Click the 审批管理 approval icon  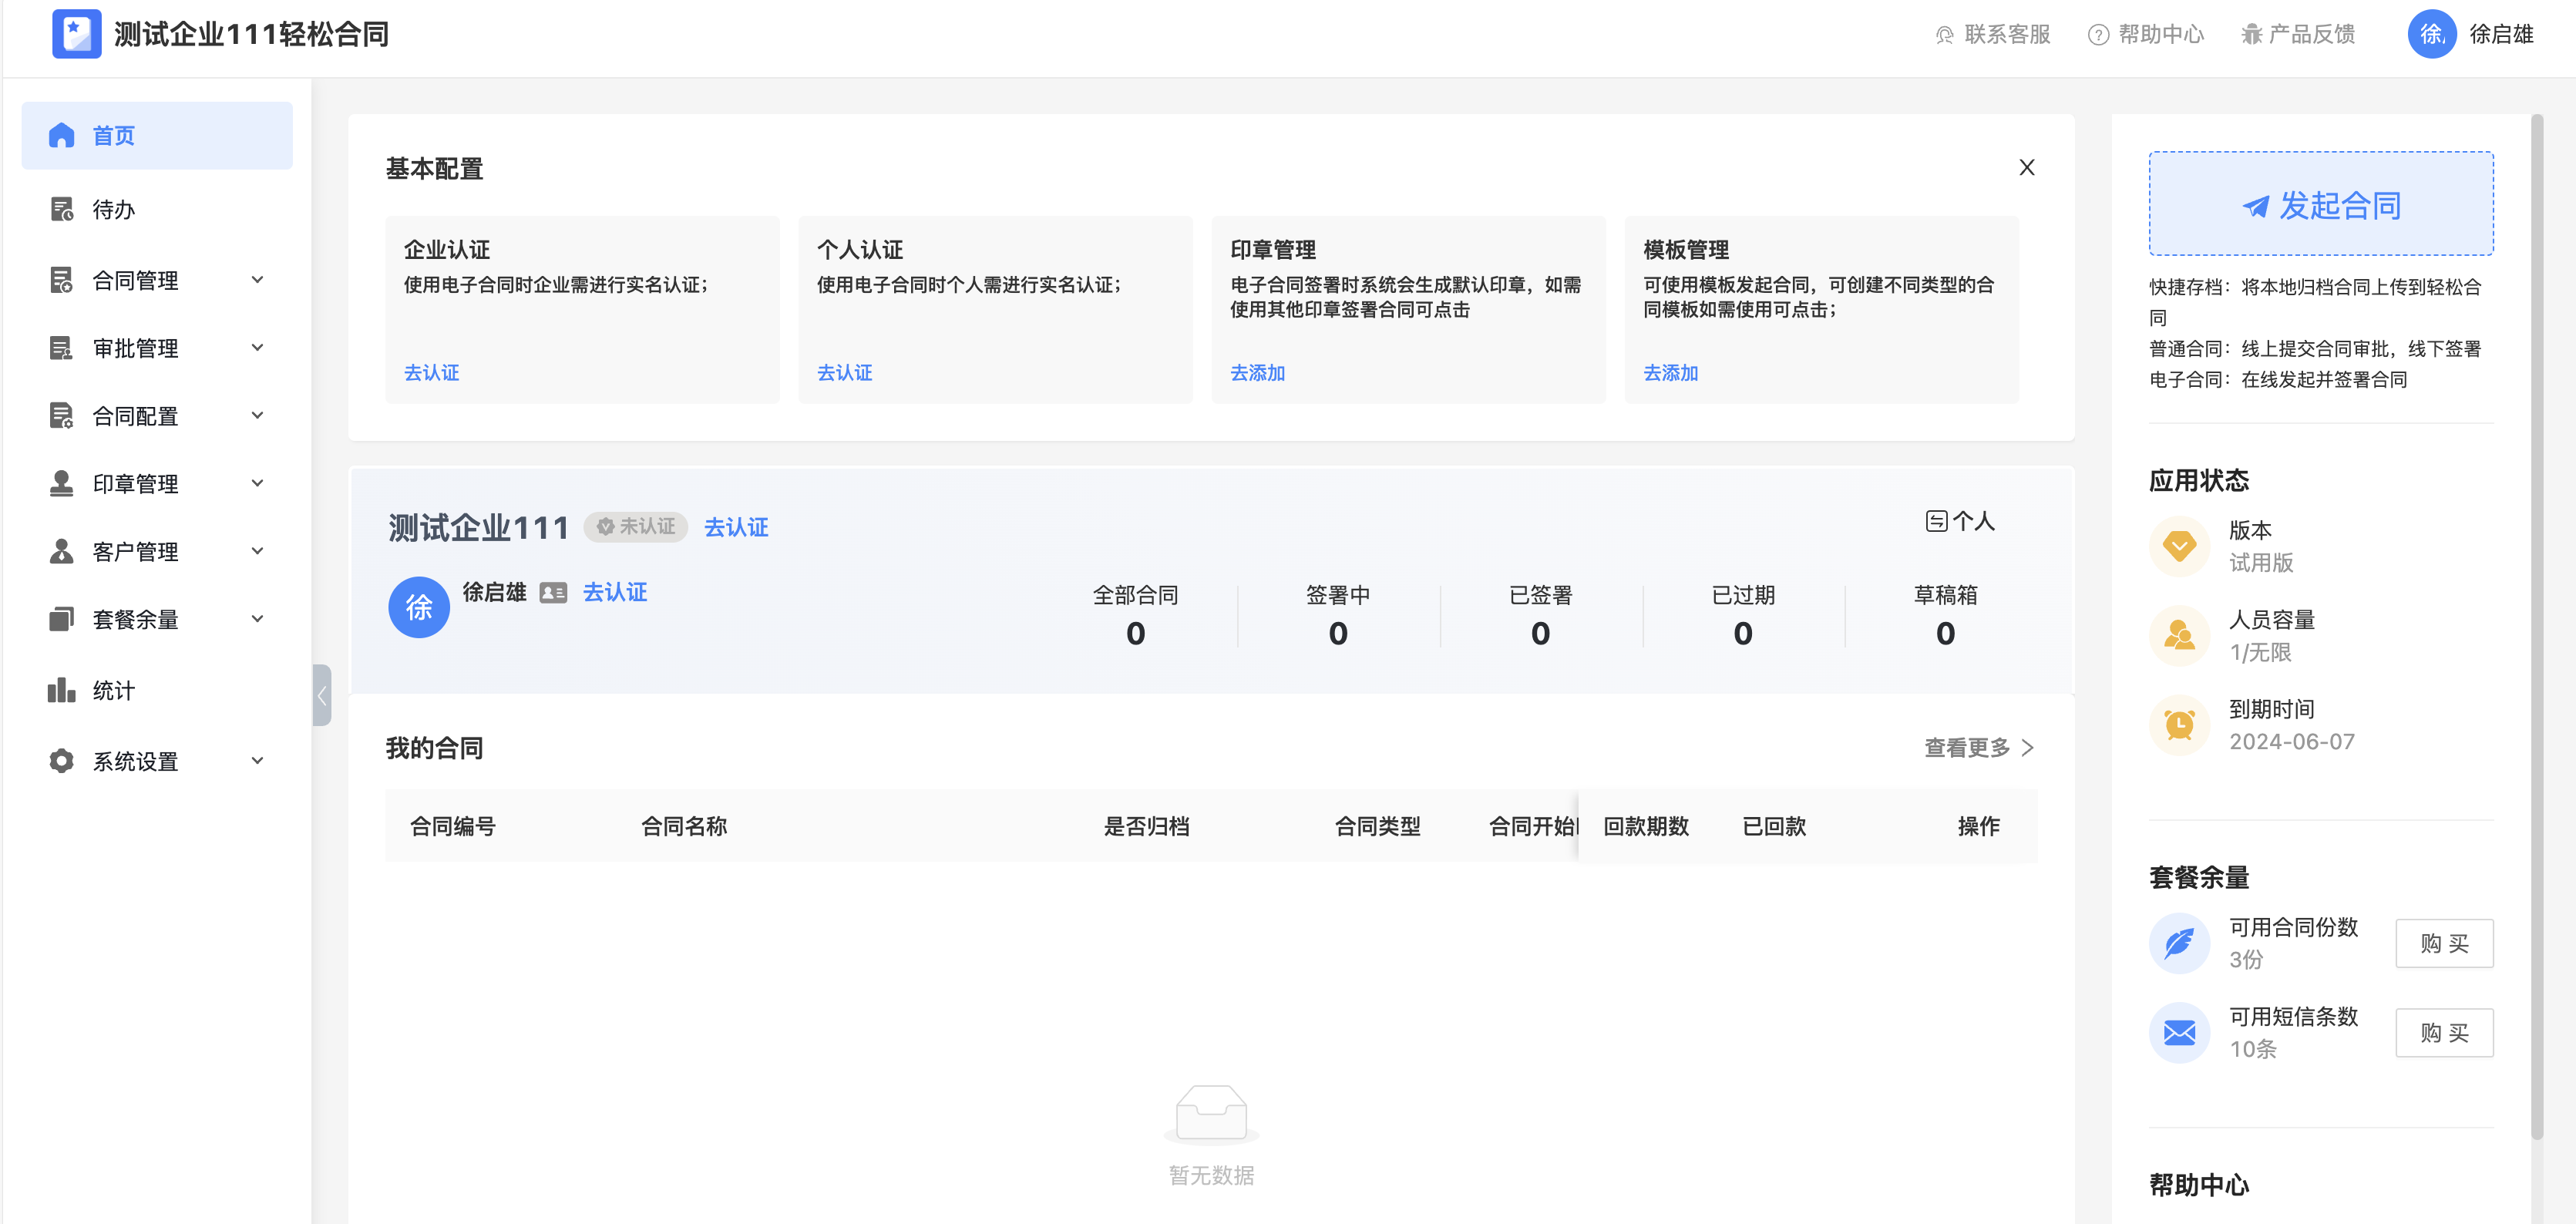62,348
